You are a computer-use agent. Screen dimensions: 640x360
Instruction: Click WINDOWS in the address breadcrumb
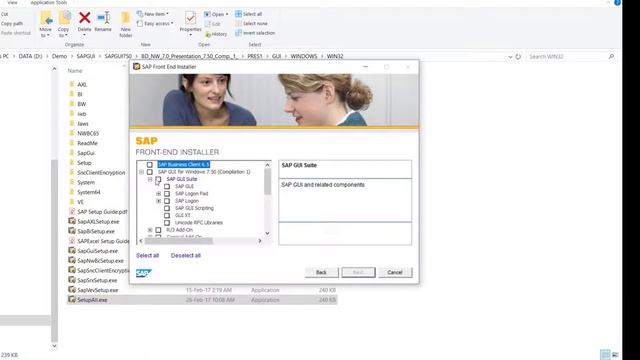click(304, 56)
